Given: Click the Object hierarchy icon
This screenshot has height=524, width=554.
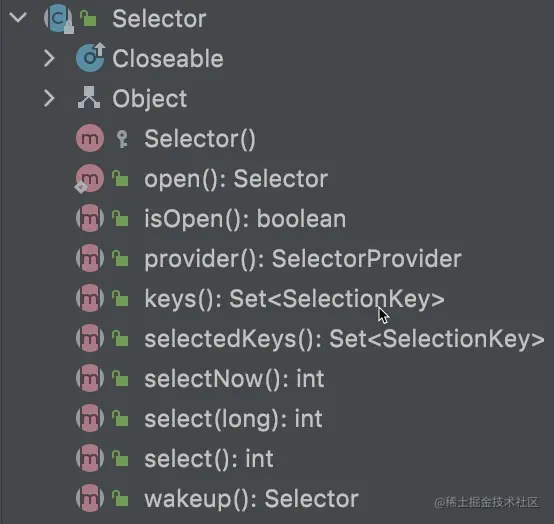Looking at the screenshot, I should [x=89, y=97].
